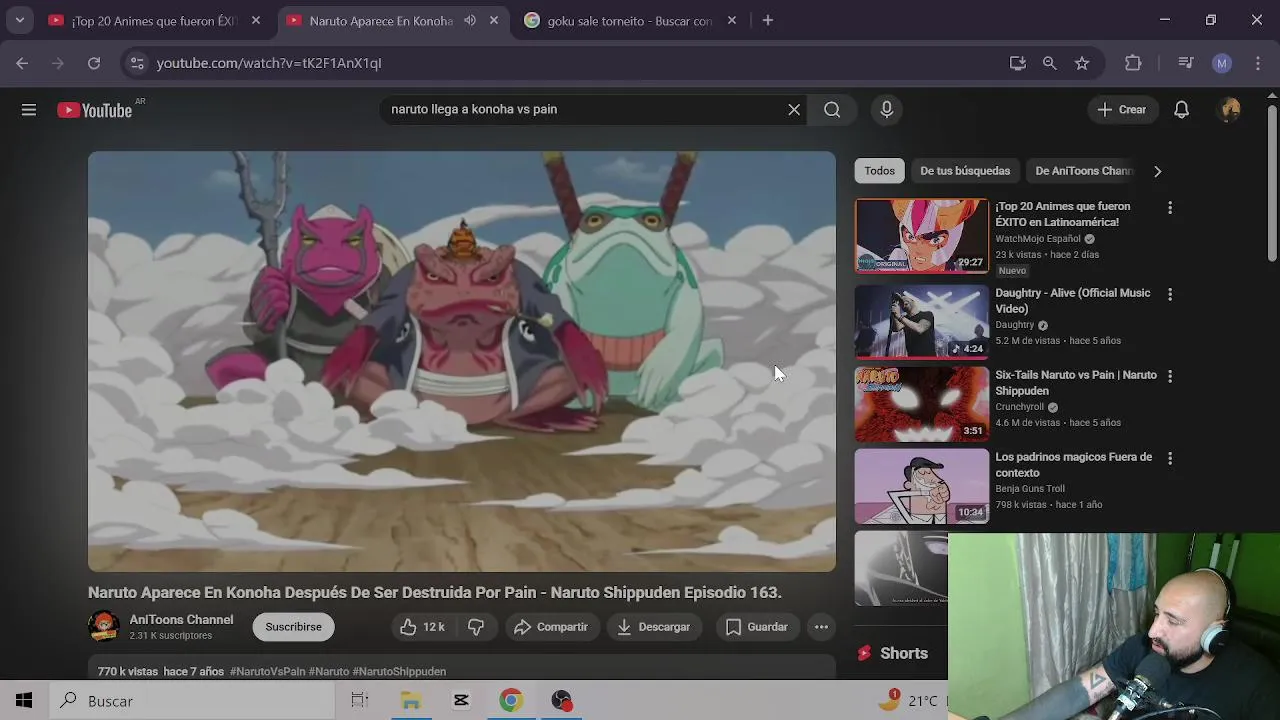Open options menu for Top 20 Animes video
Viewport: 1280px width, 720px height.
point(1170,208)
